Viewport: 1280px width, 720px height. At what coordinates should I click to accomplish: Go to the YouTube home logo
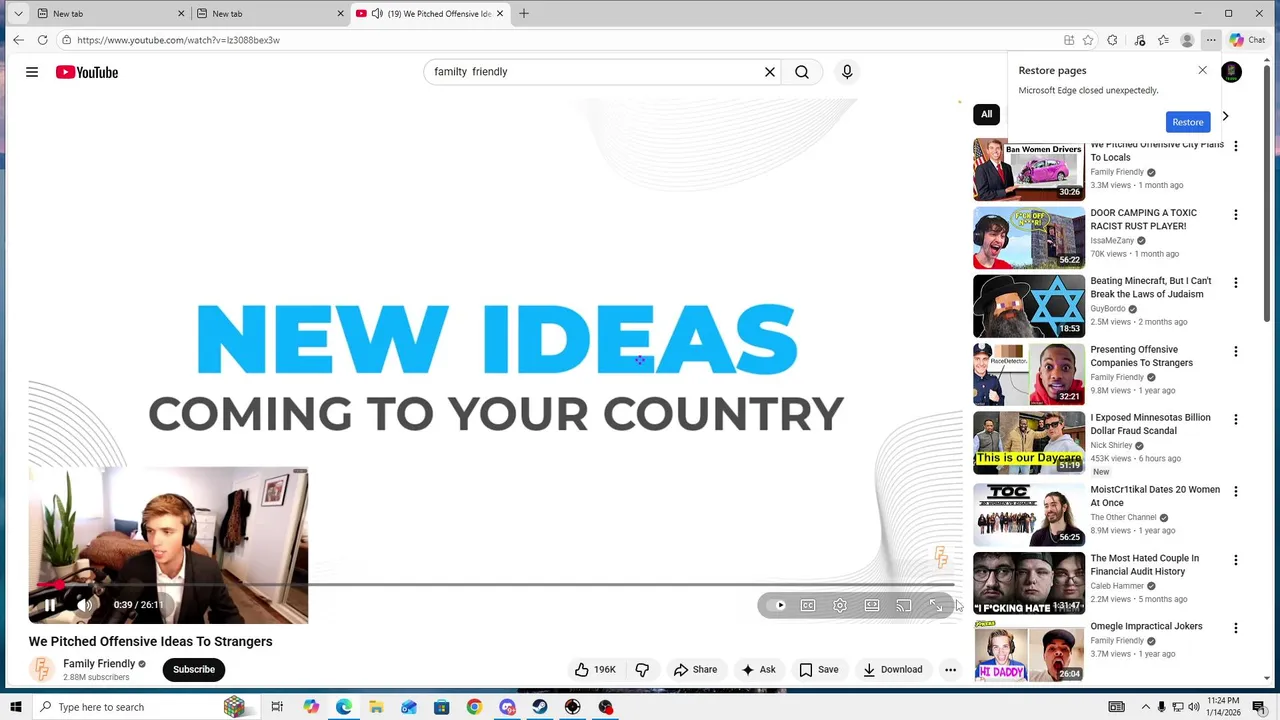87,72
